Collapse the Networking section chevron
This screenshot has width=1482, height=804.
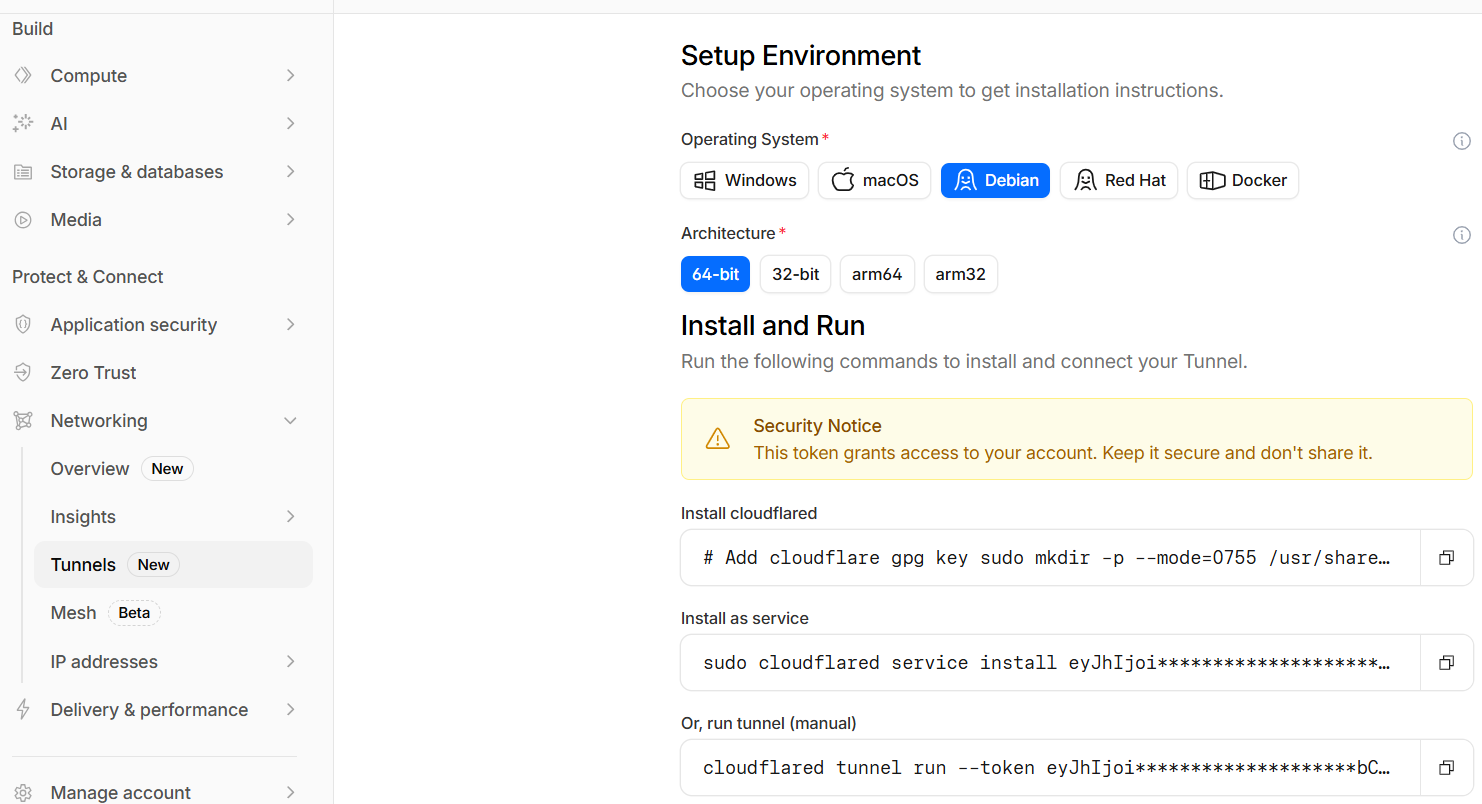pos(290,421)
